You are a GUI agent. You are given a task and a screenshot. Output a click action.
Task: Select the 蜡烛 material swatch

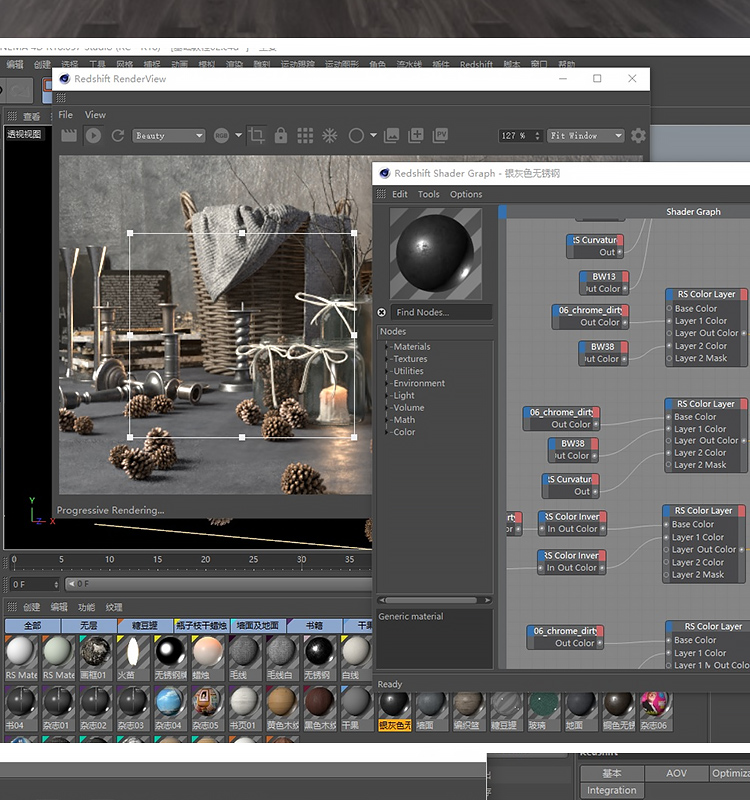207,656
